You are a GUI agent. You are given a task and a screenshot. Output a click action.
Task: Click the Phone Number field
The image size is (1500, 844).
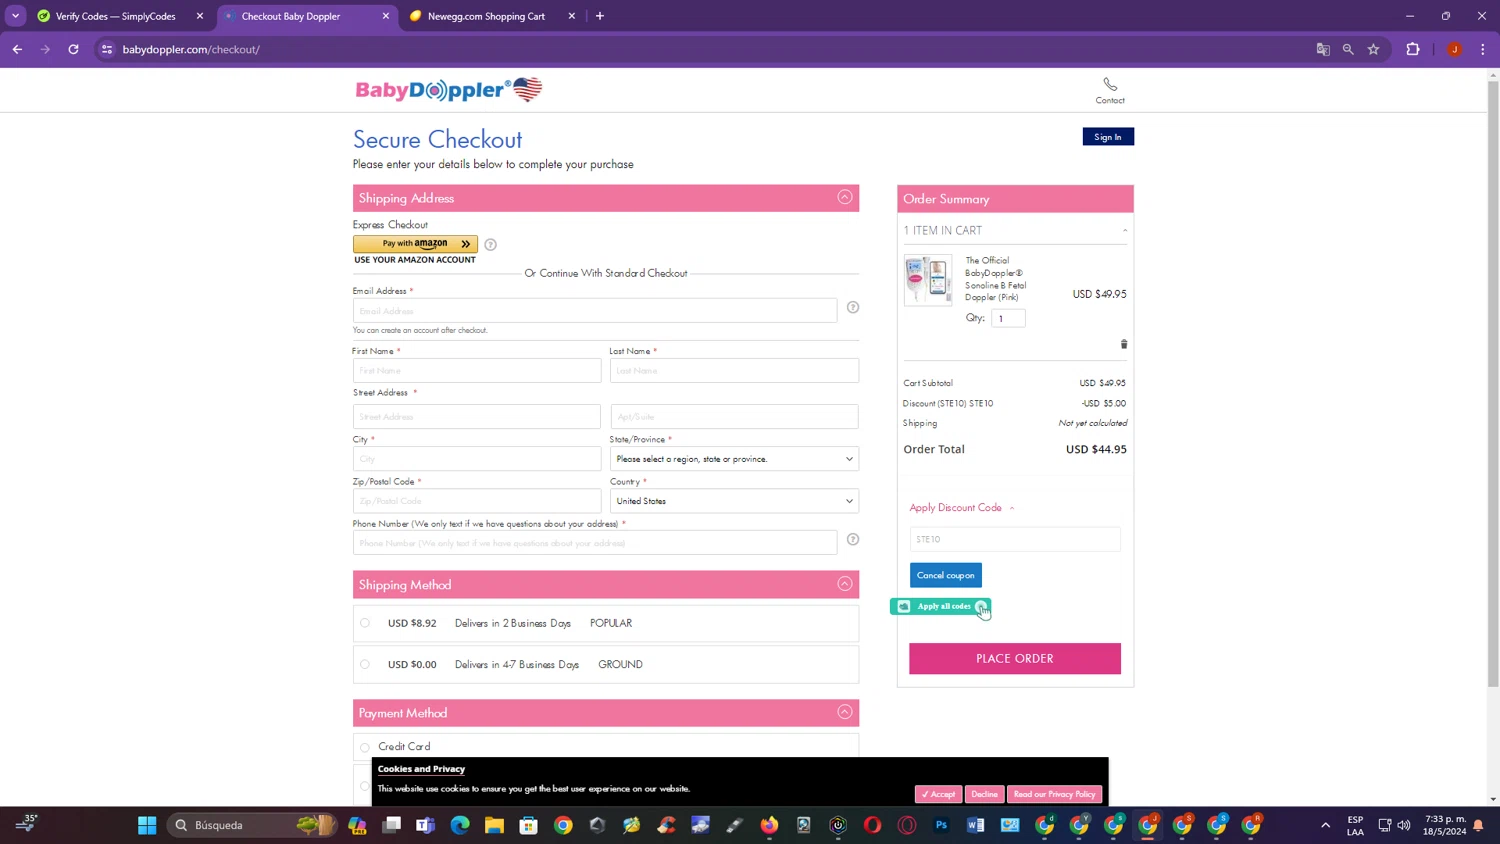point(595,543)
